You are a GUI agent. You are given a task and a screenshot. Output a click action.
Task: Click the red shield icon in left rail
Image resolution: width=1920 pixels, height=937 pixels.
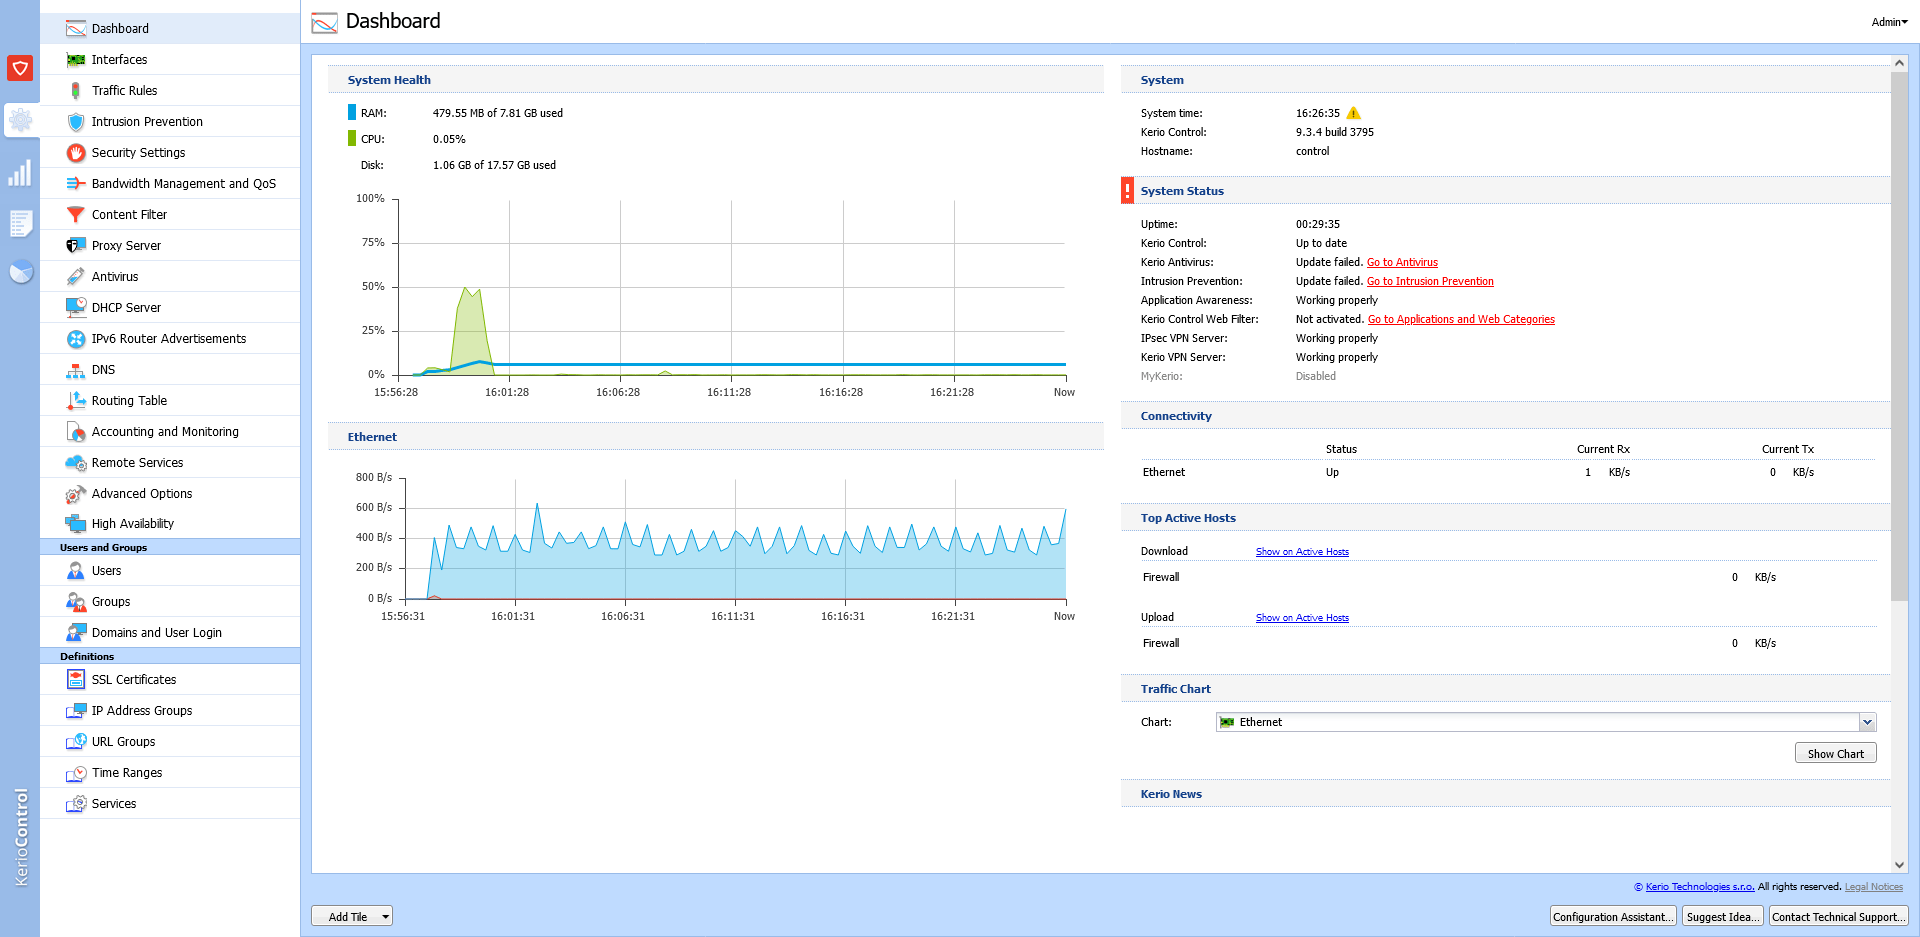point(20,68)
